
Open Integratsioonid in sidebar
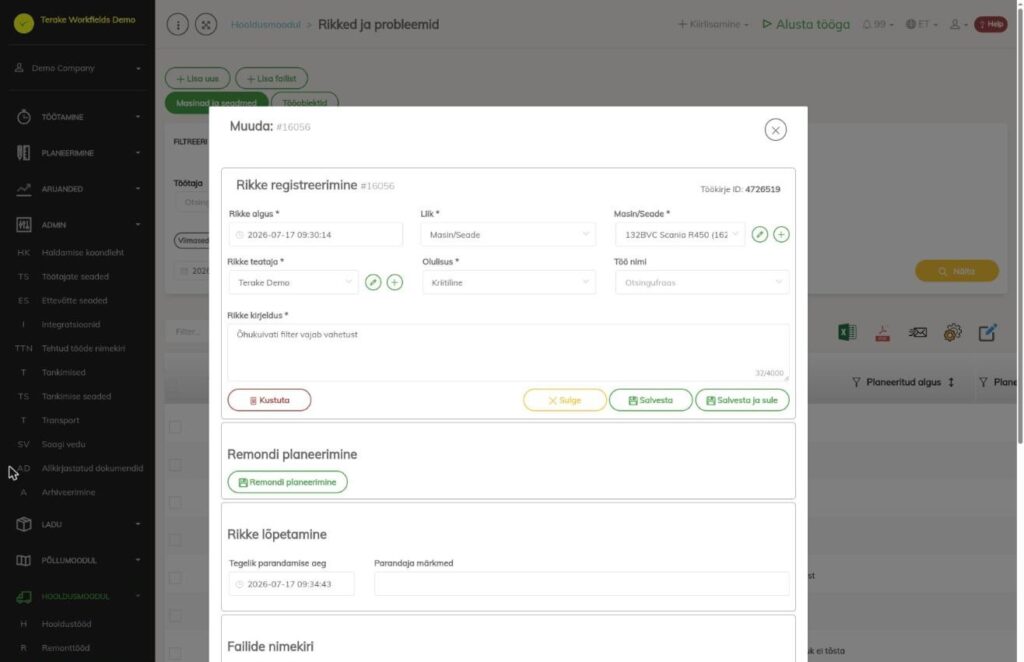point(71,324)
